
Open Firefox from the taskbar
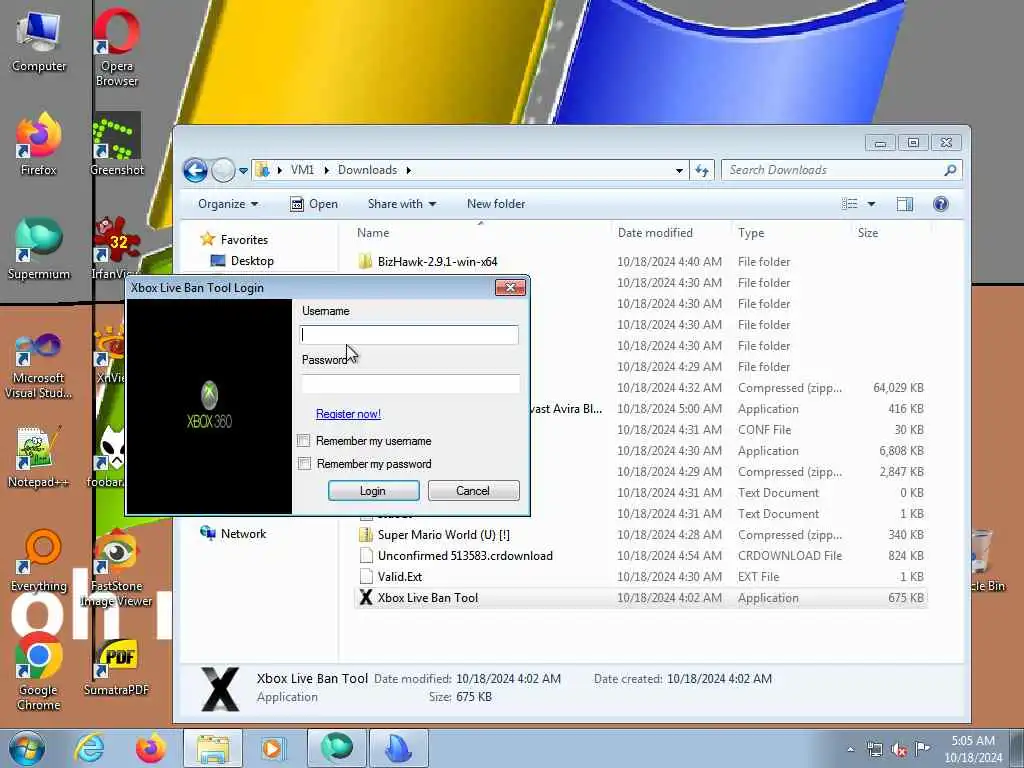tap(150, 748)
